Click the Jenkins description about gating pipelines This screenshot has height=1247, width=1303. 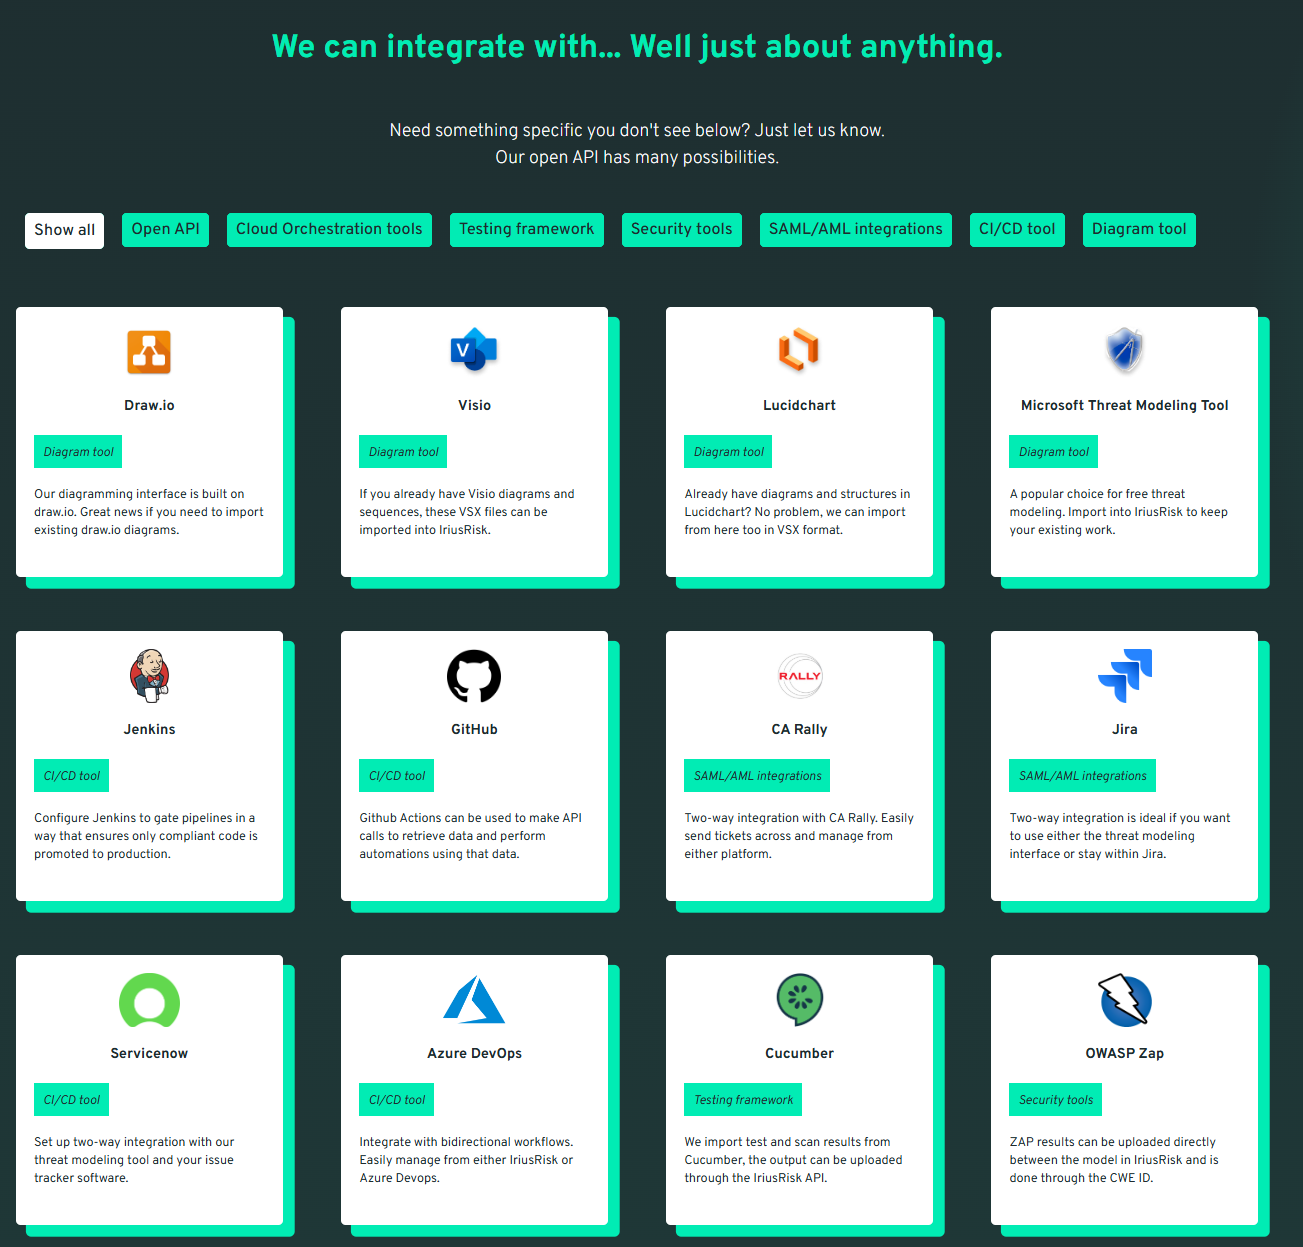coord(146,836)
